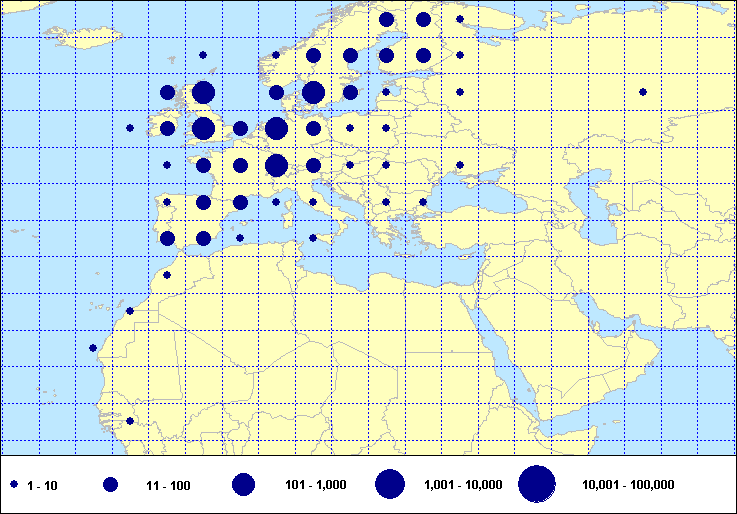Click the "1,001 - 10,000" legend label
This screenshot has height=514, width=737.
(x=463, y=485)
